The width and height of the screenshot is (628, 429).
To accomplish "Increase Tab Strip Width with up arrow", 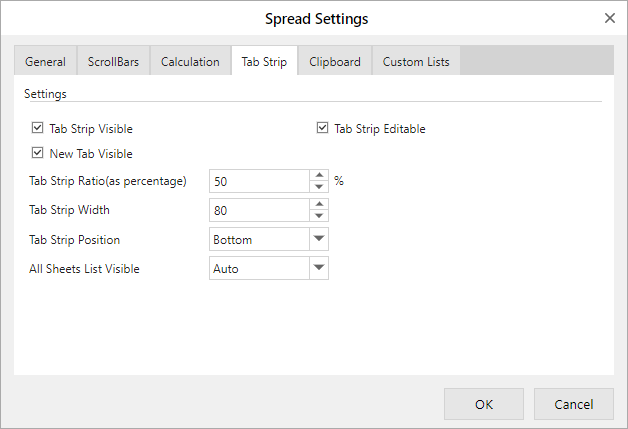I will pos(319,204).
